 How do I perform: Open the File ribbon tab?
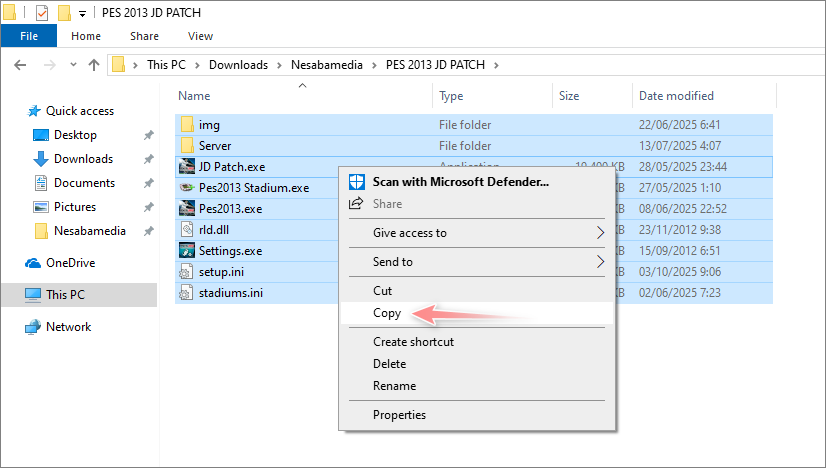(x=29, y=36)
